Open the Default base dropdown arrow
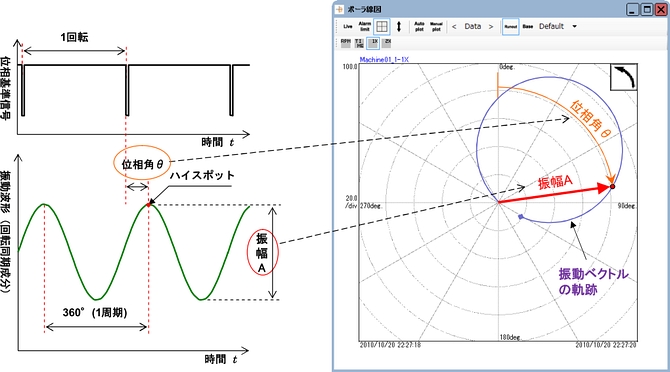 pyautogui.click(x=575, y=26)
